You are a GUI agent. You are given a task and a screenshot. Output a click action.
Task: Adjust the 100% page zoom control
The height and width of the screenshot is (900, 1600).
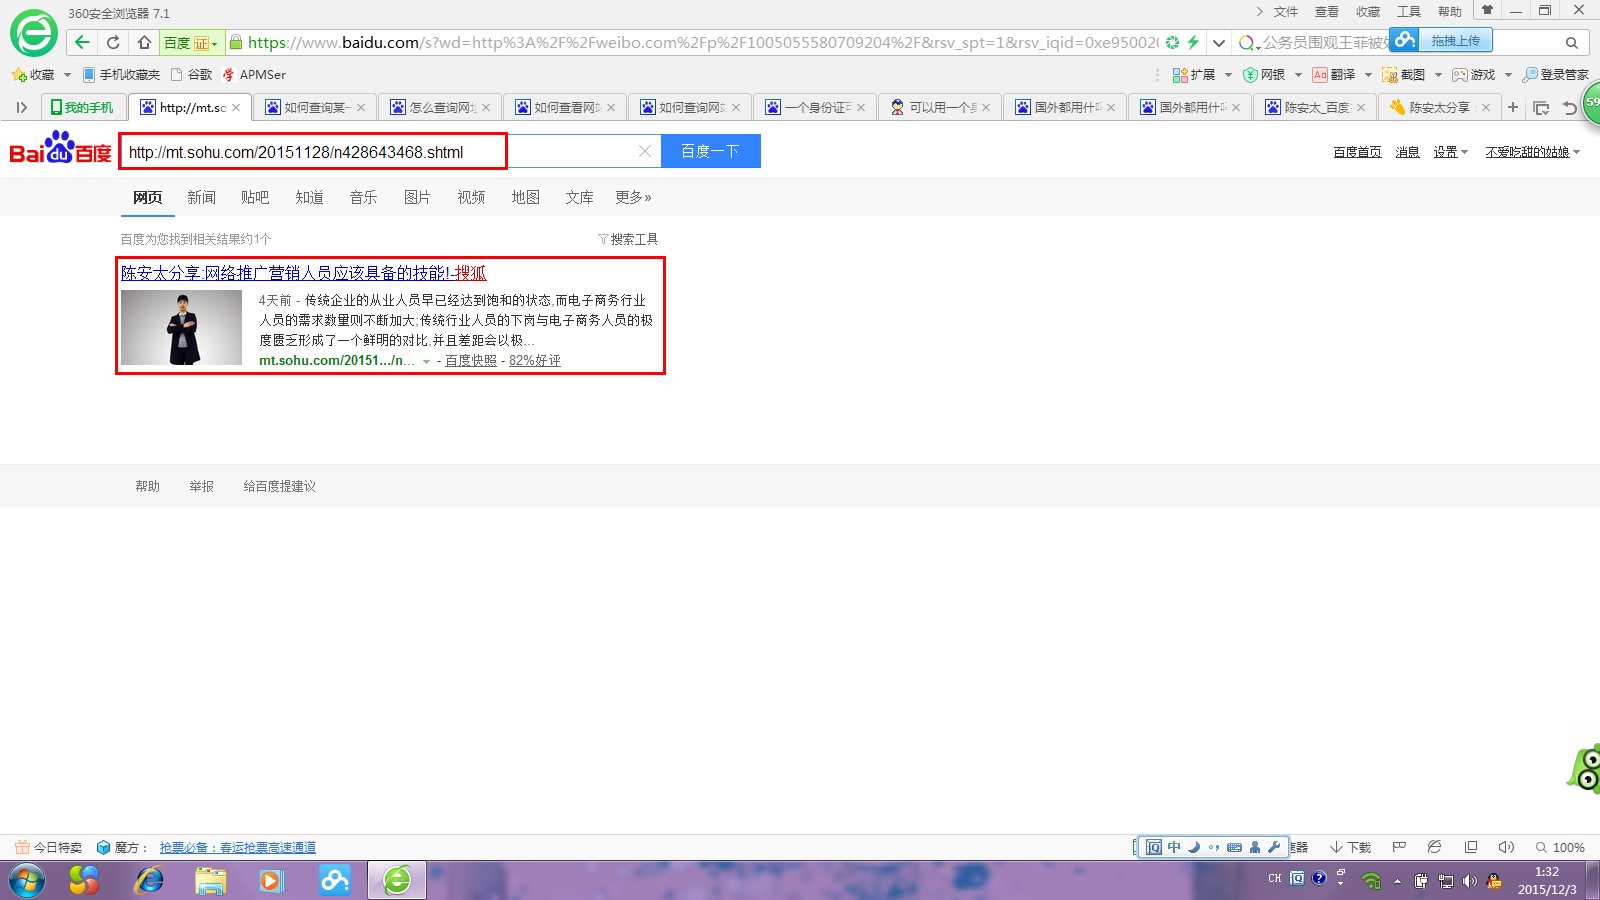(1560, 847)
